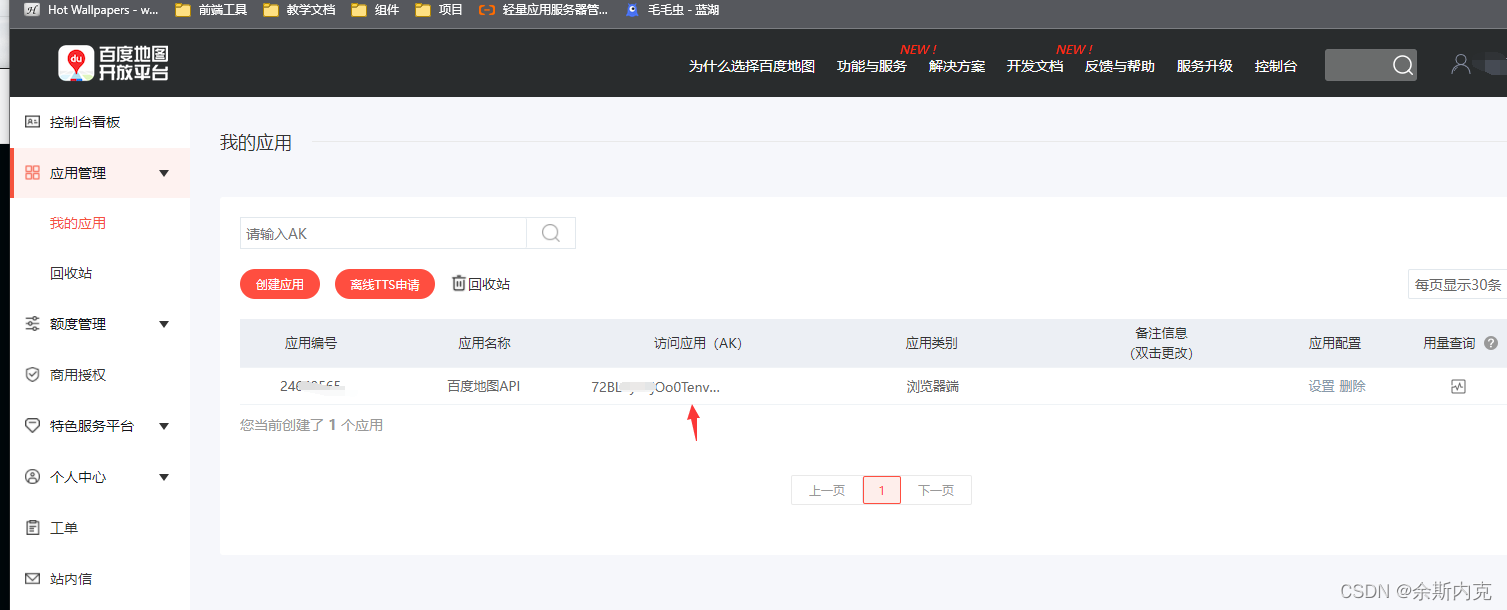Viewport: 1507px width, 610px height.
Task: Open 功能与服务 in top navigation
Action: 872,66
